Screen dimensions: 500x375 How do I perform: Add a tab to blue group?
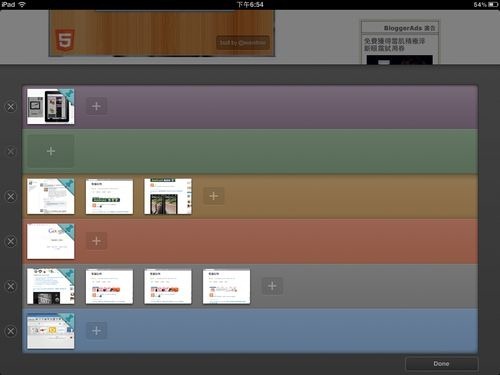point(97,331)
